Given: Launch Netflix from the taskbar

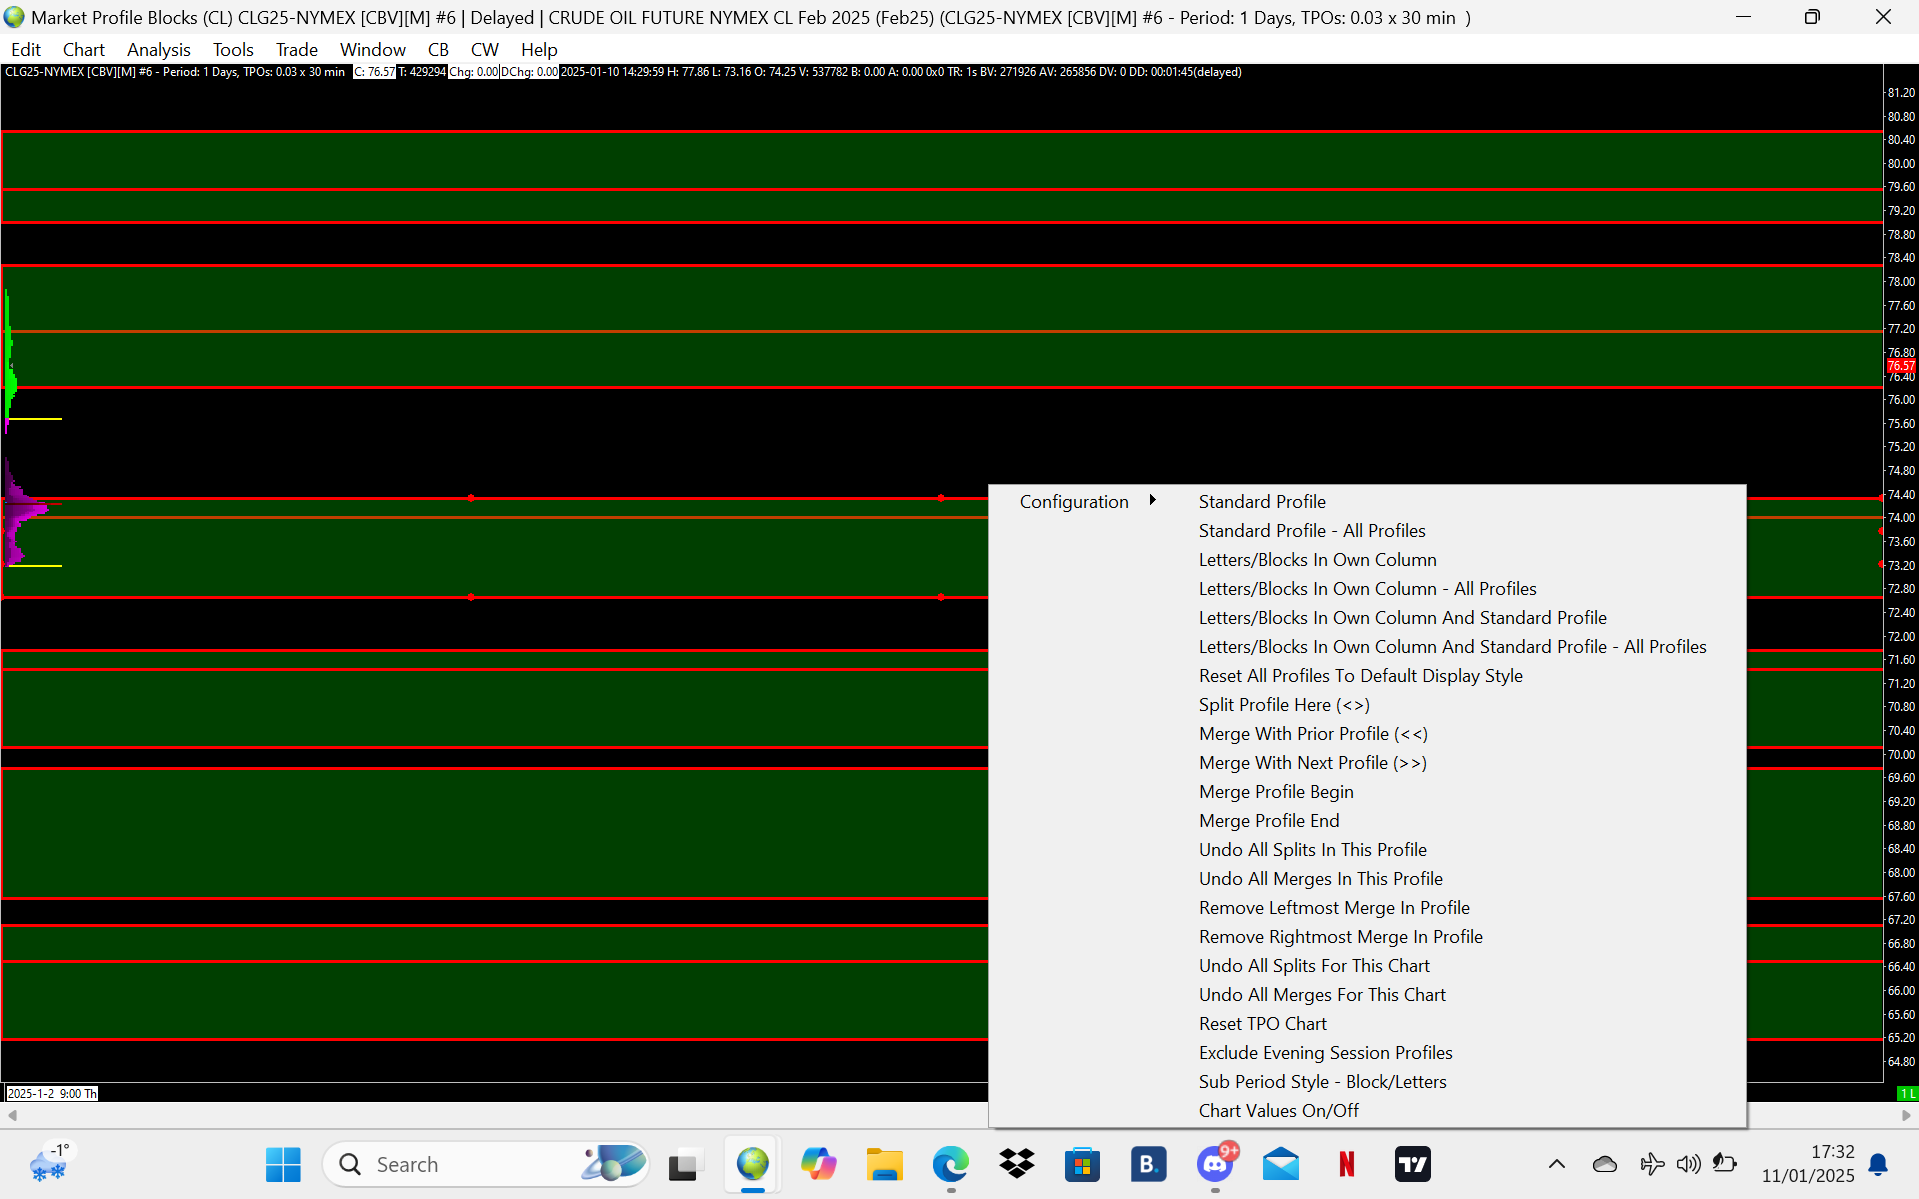Looking at the screenshot, I should click(x=1346, y=1164).
